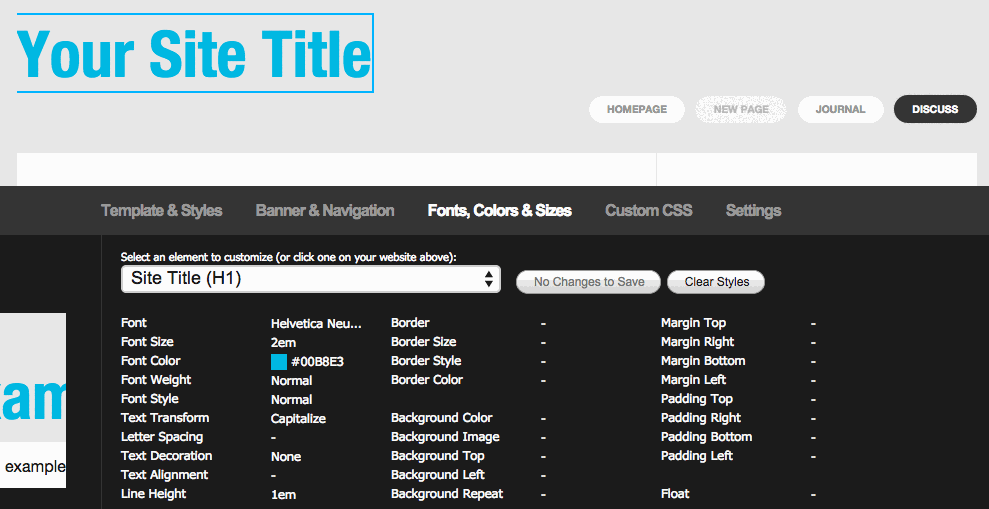The width and height of the screenshot is (989, 509).
Task: Edit the Helvetica Neue font value
Action: [x=316, y=324]
